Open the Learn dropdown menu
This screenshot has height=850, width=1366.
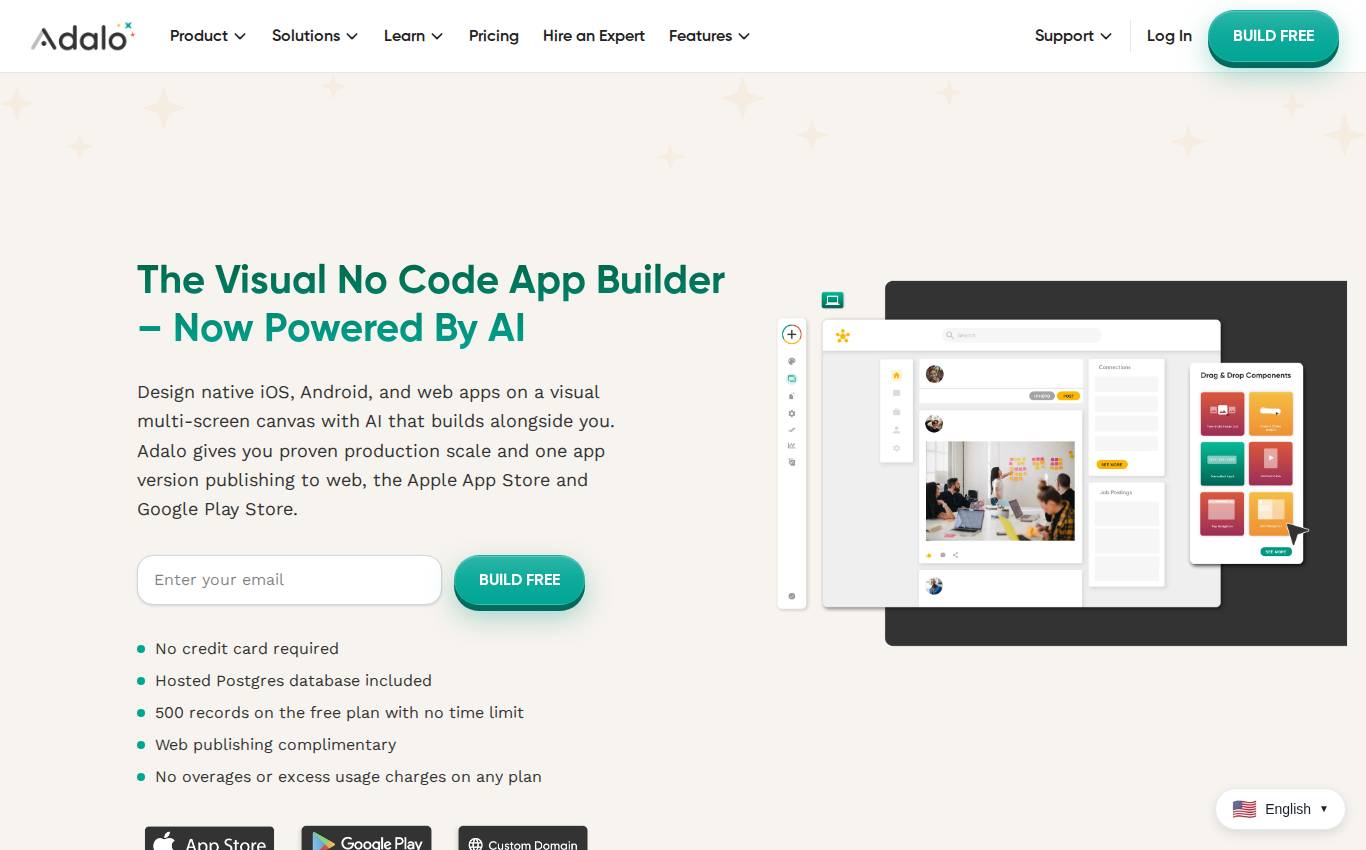(x=413, y=36)
